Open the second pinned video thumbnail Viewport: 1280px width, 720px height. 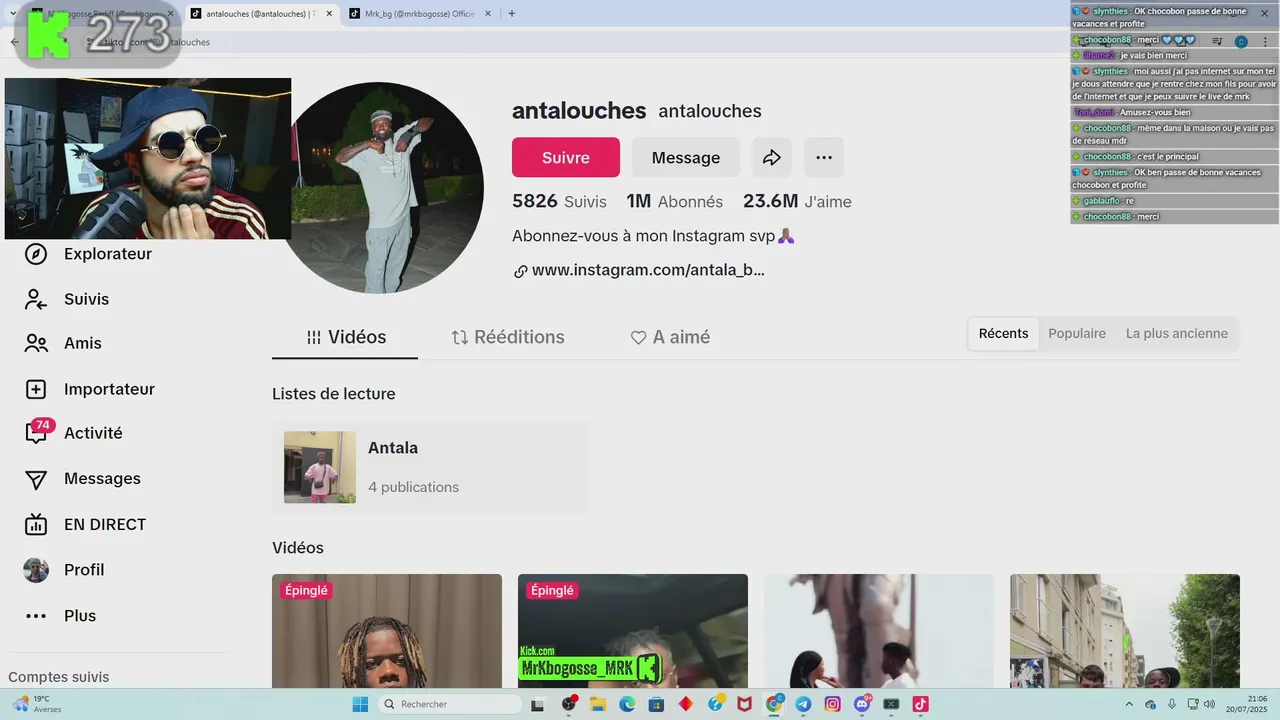coord(633,631)
